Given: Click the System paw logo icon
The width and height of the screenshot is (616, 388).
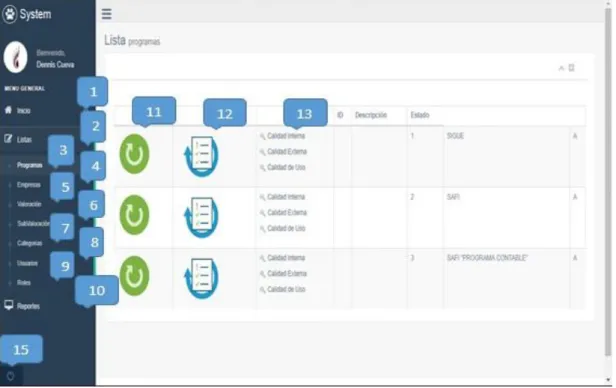Looking at the screenshot, I should pos(9,15).
